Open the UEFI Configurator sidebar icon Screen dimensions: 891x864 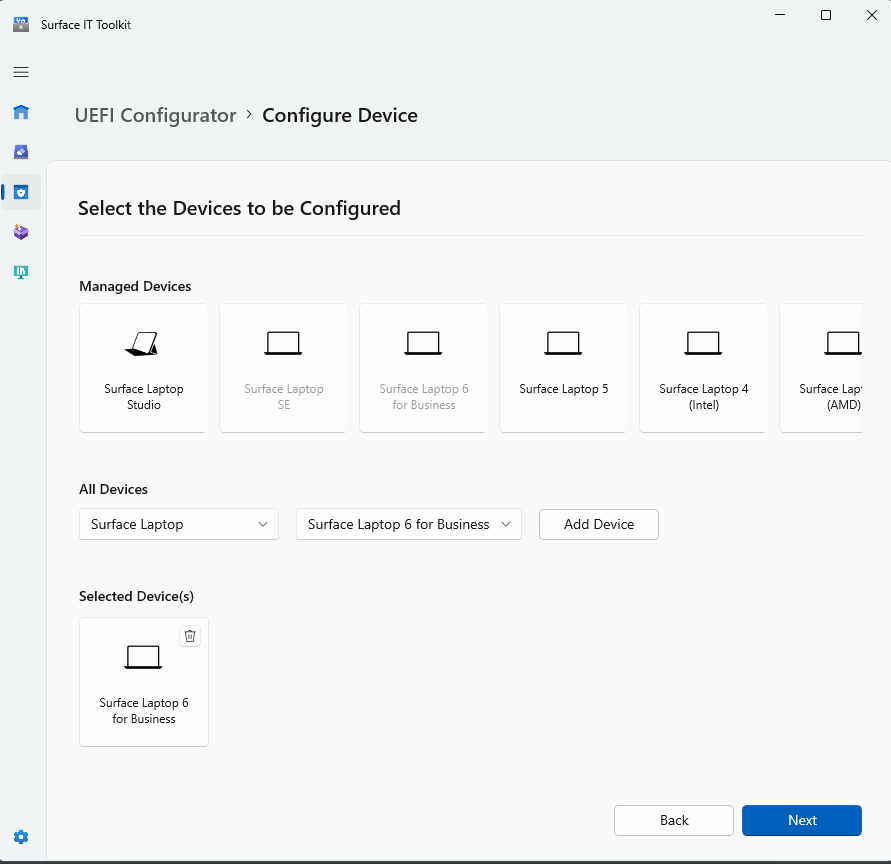pyautogui.click(x=21, y=191)
